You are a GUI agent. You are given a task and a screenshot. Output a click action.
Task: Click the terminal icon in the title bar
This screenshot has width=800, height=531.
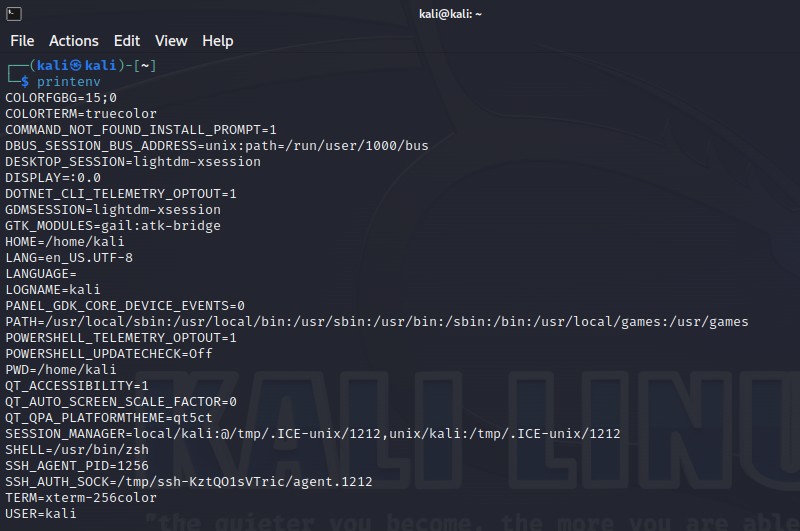(x=12, y=13)
